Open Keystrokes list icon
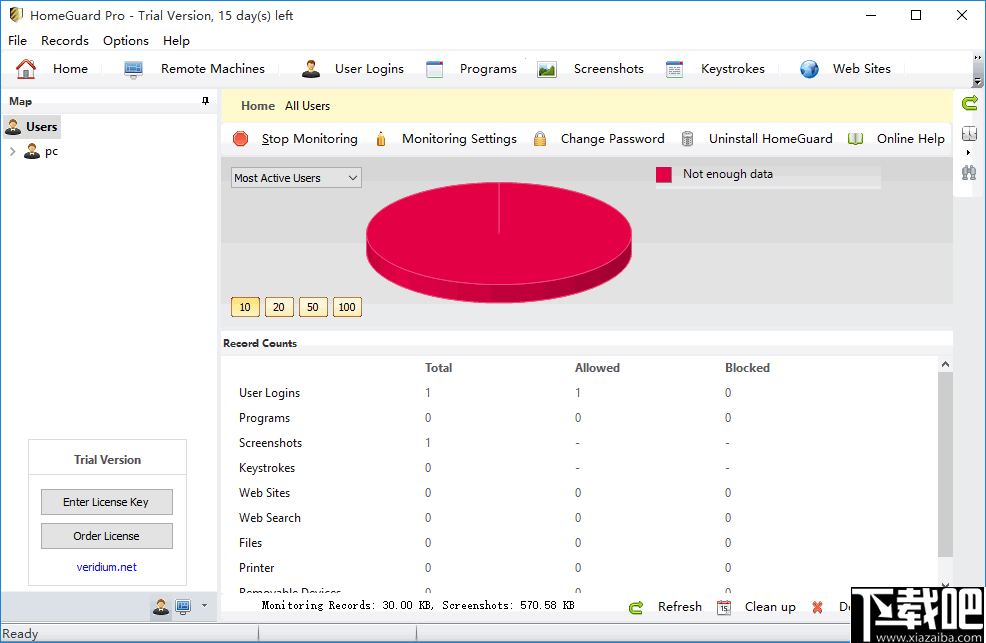The height and width of the screenshot is (643, 986). [674, 69]
